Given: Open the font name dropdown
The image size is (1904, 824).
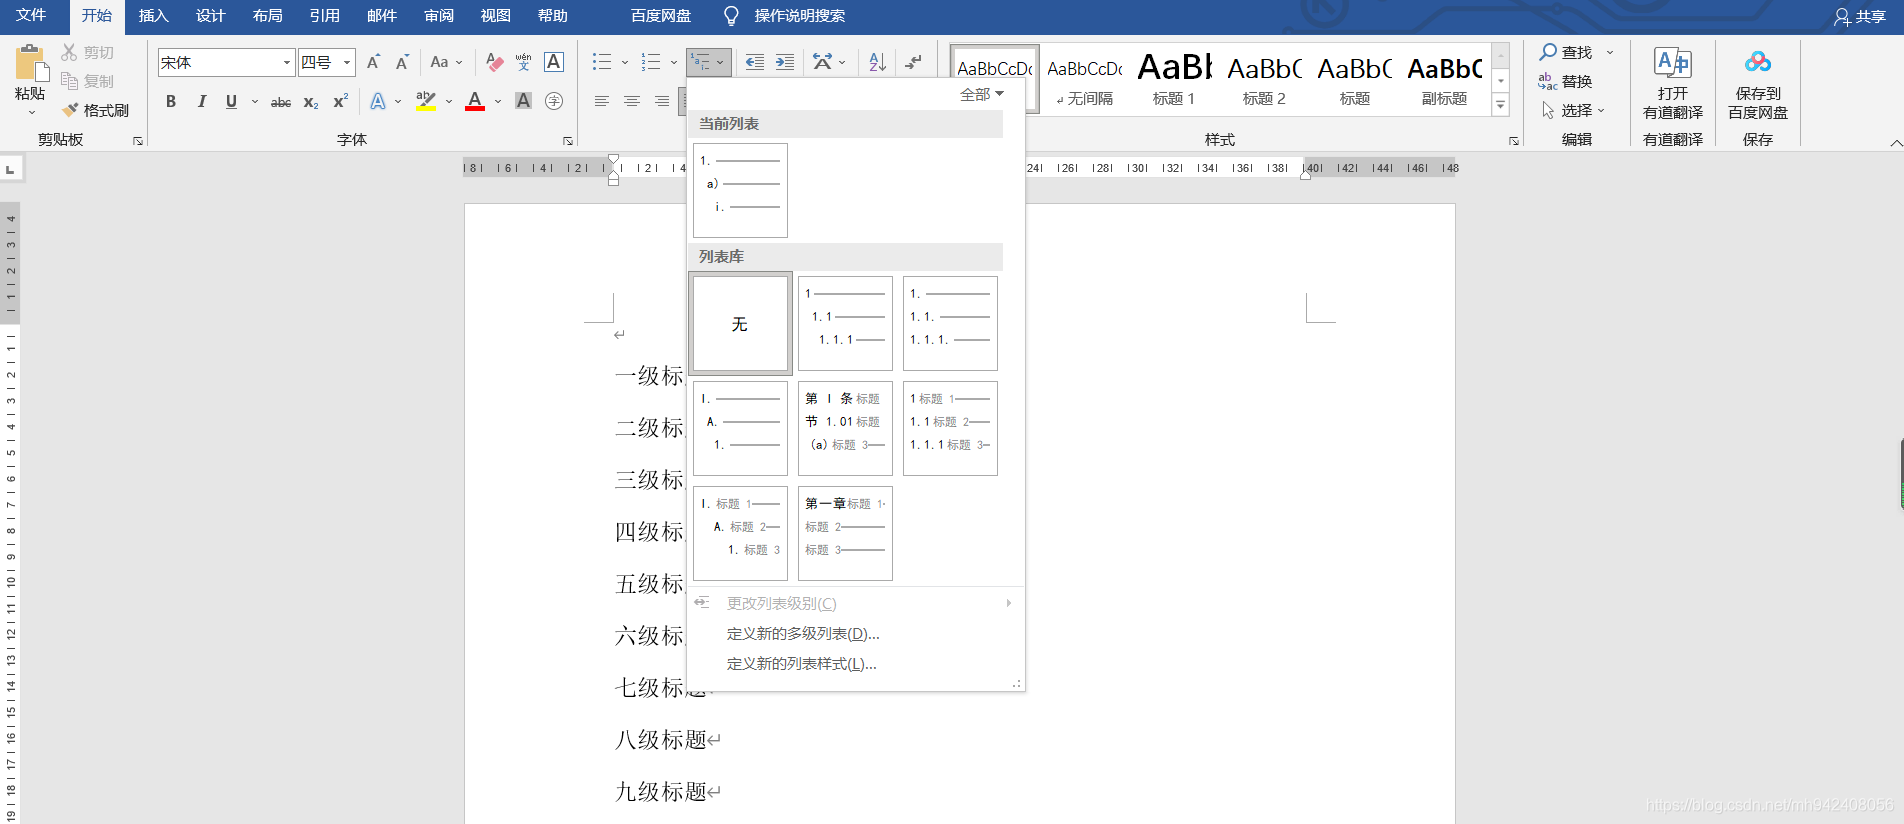Looking at the screenshot, I should [287, 62].
